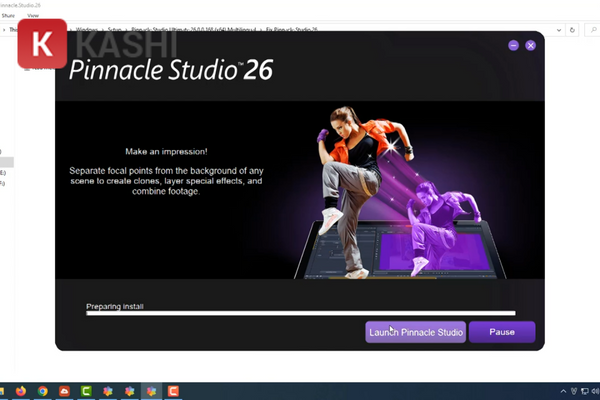The width and height of the screenshot is (600, 400).
Task: Open the Share ribbon tab
Action: click(7, 16)
